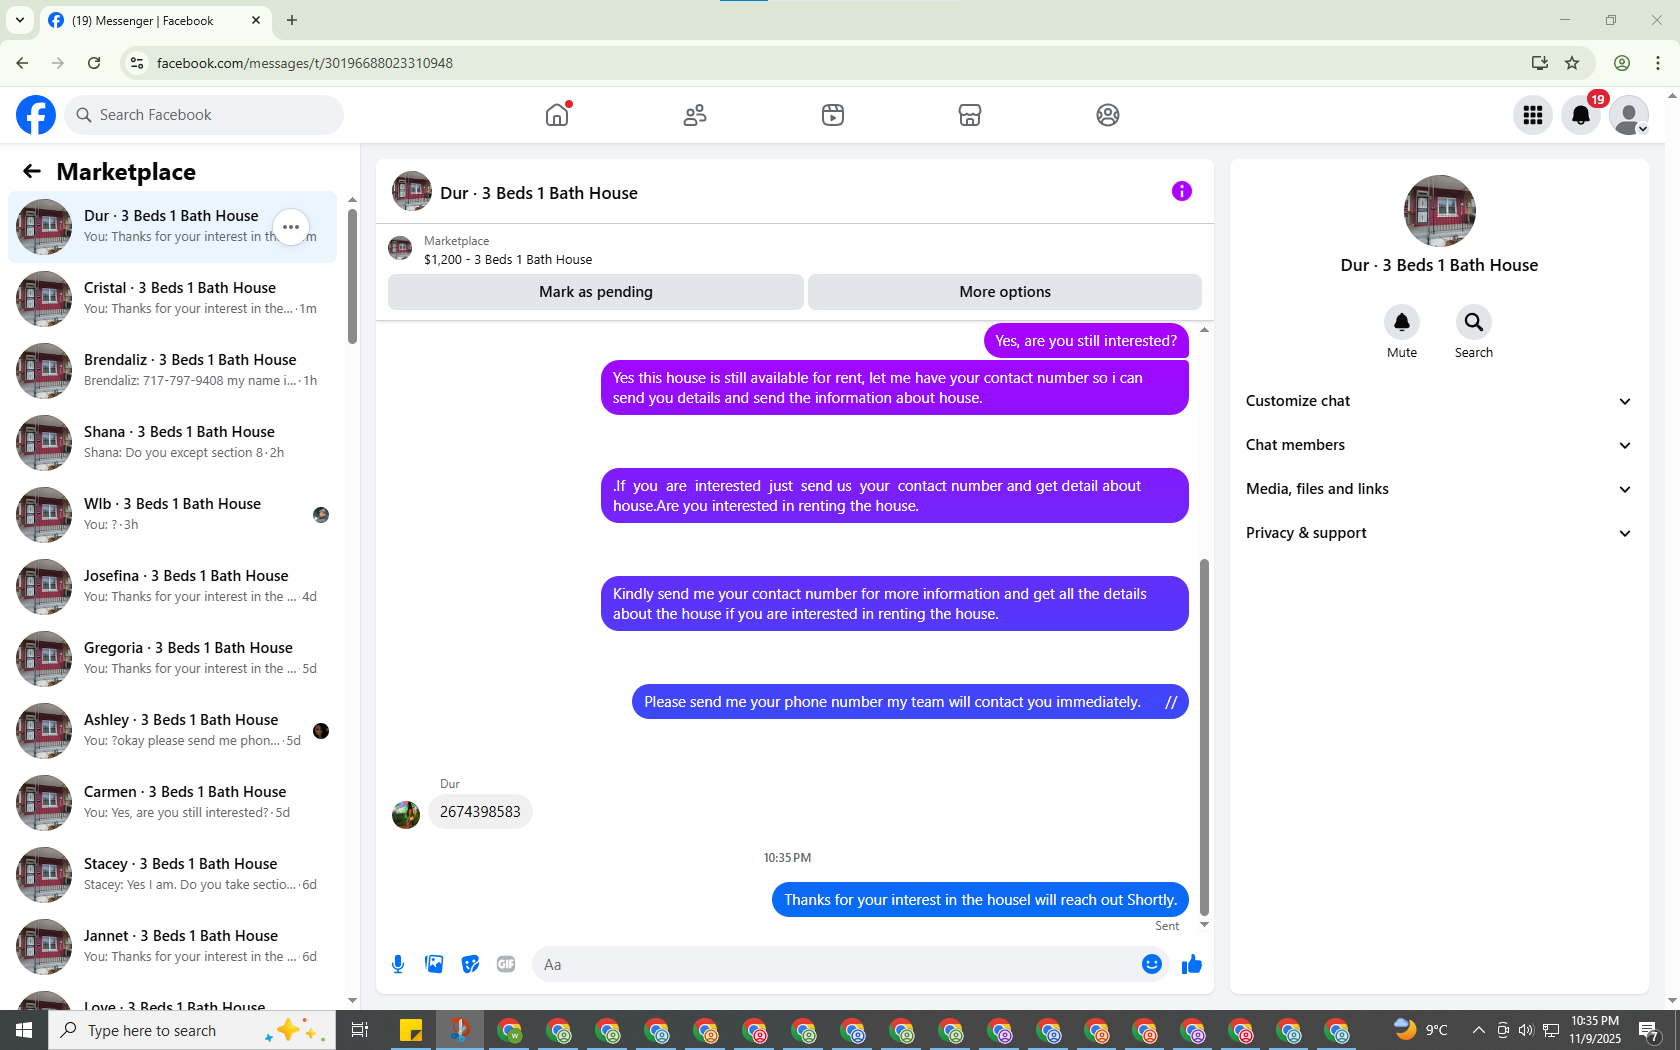The image size is (1680, 1050).
Task: Record a voice clip with microphone icon
Action: point(398,964)
